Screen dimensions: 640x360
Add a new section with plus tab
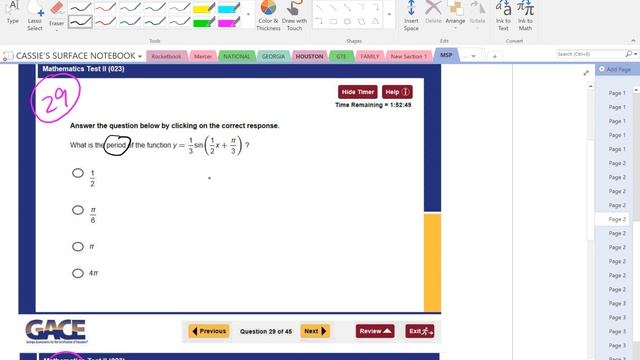pyautogui.click(x=494, y=56)
